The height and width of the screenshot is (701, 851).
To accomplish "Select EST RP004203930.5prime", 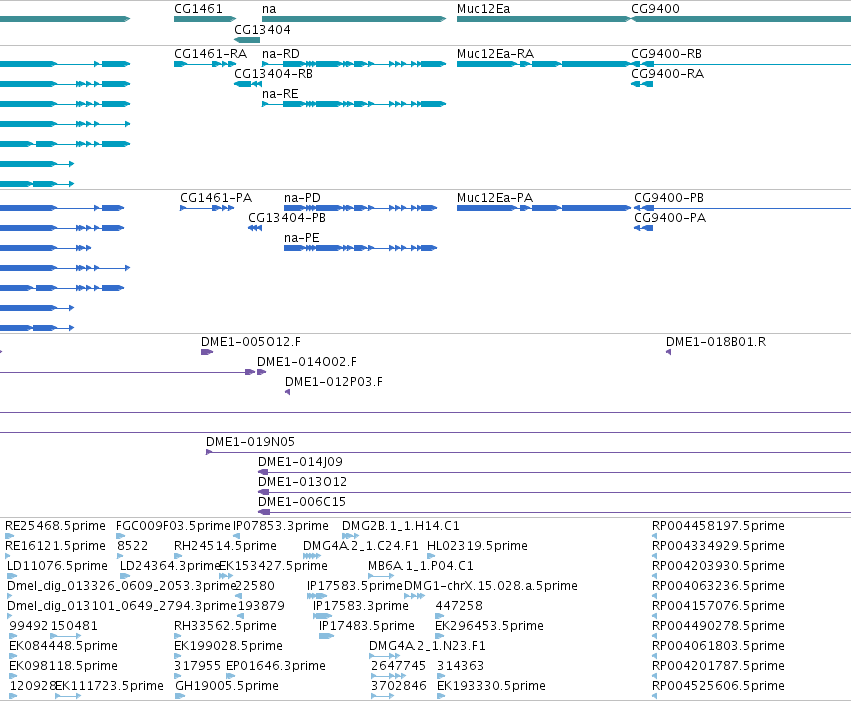I will pyautogui.click(x=718, y=566).
